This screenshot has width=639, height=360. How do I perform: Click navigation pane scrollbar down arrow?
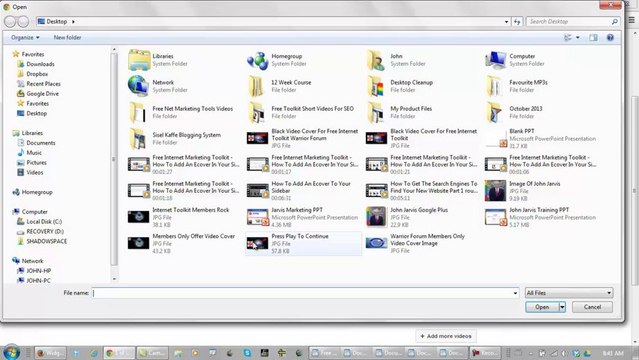coord(114,279)
